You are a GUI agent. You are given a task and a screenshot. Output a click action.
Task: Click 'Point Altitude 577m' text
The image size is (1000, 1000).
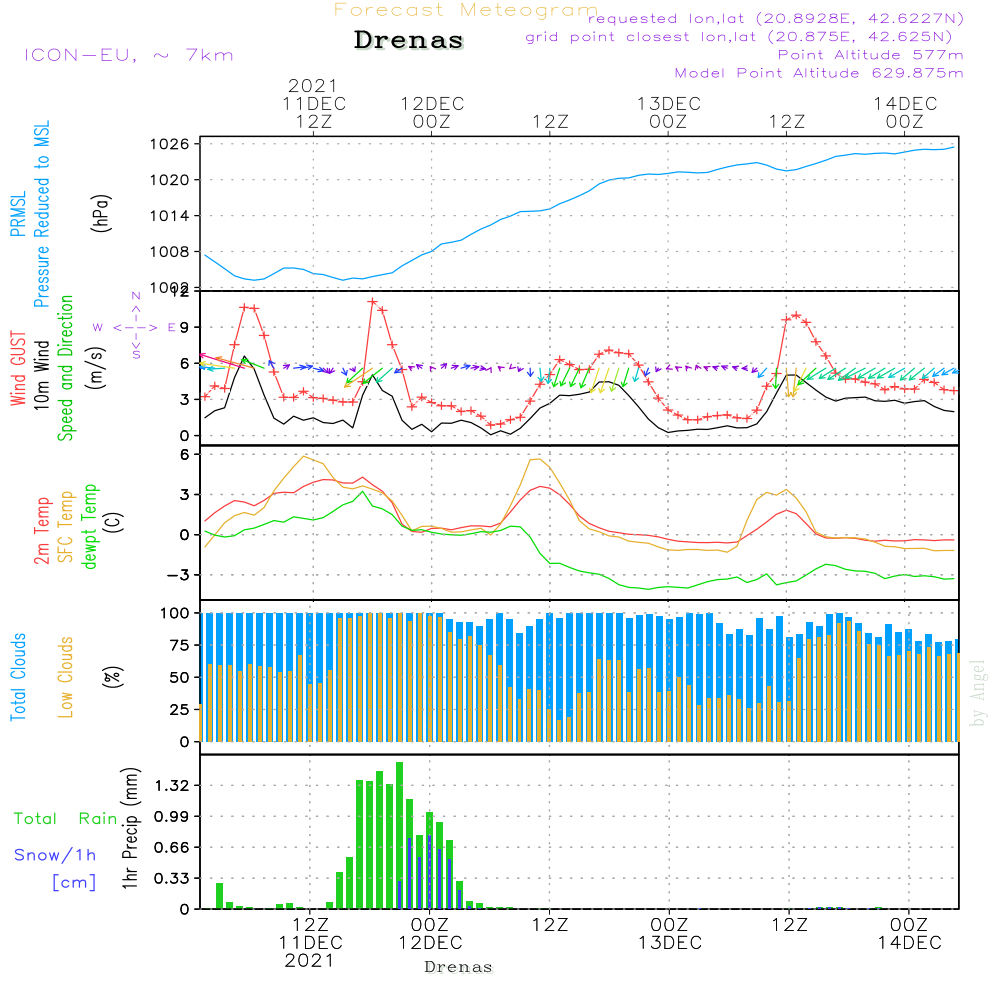point(870,55)
